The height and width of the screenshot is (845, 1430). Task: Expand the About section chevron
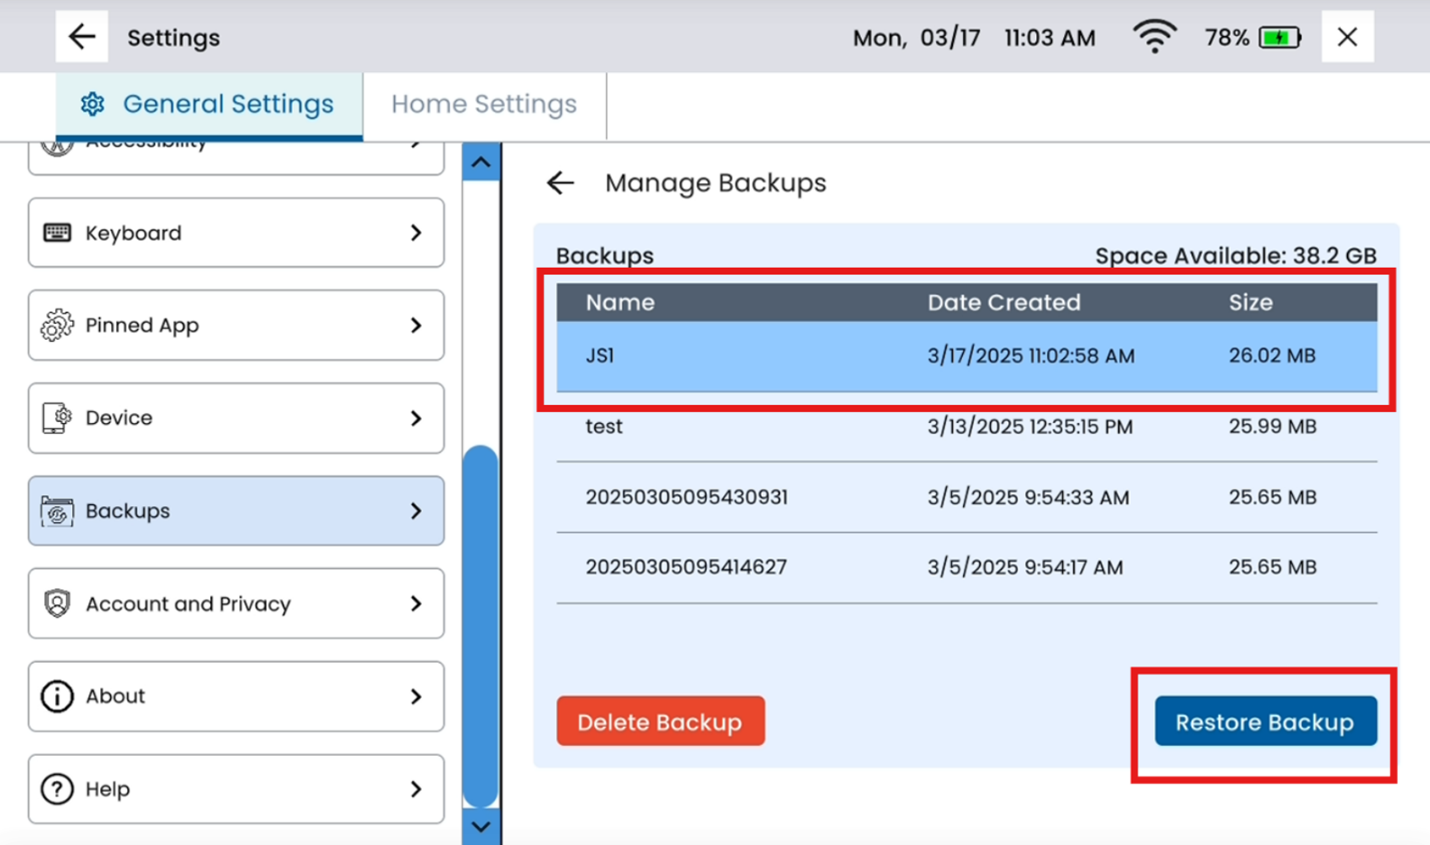coord(416,696)
